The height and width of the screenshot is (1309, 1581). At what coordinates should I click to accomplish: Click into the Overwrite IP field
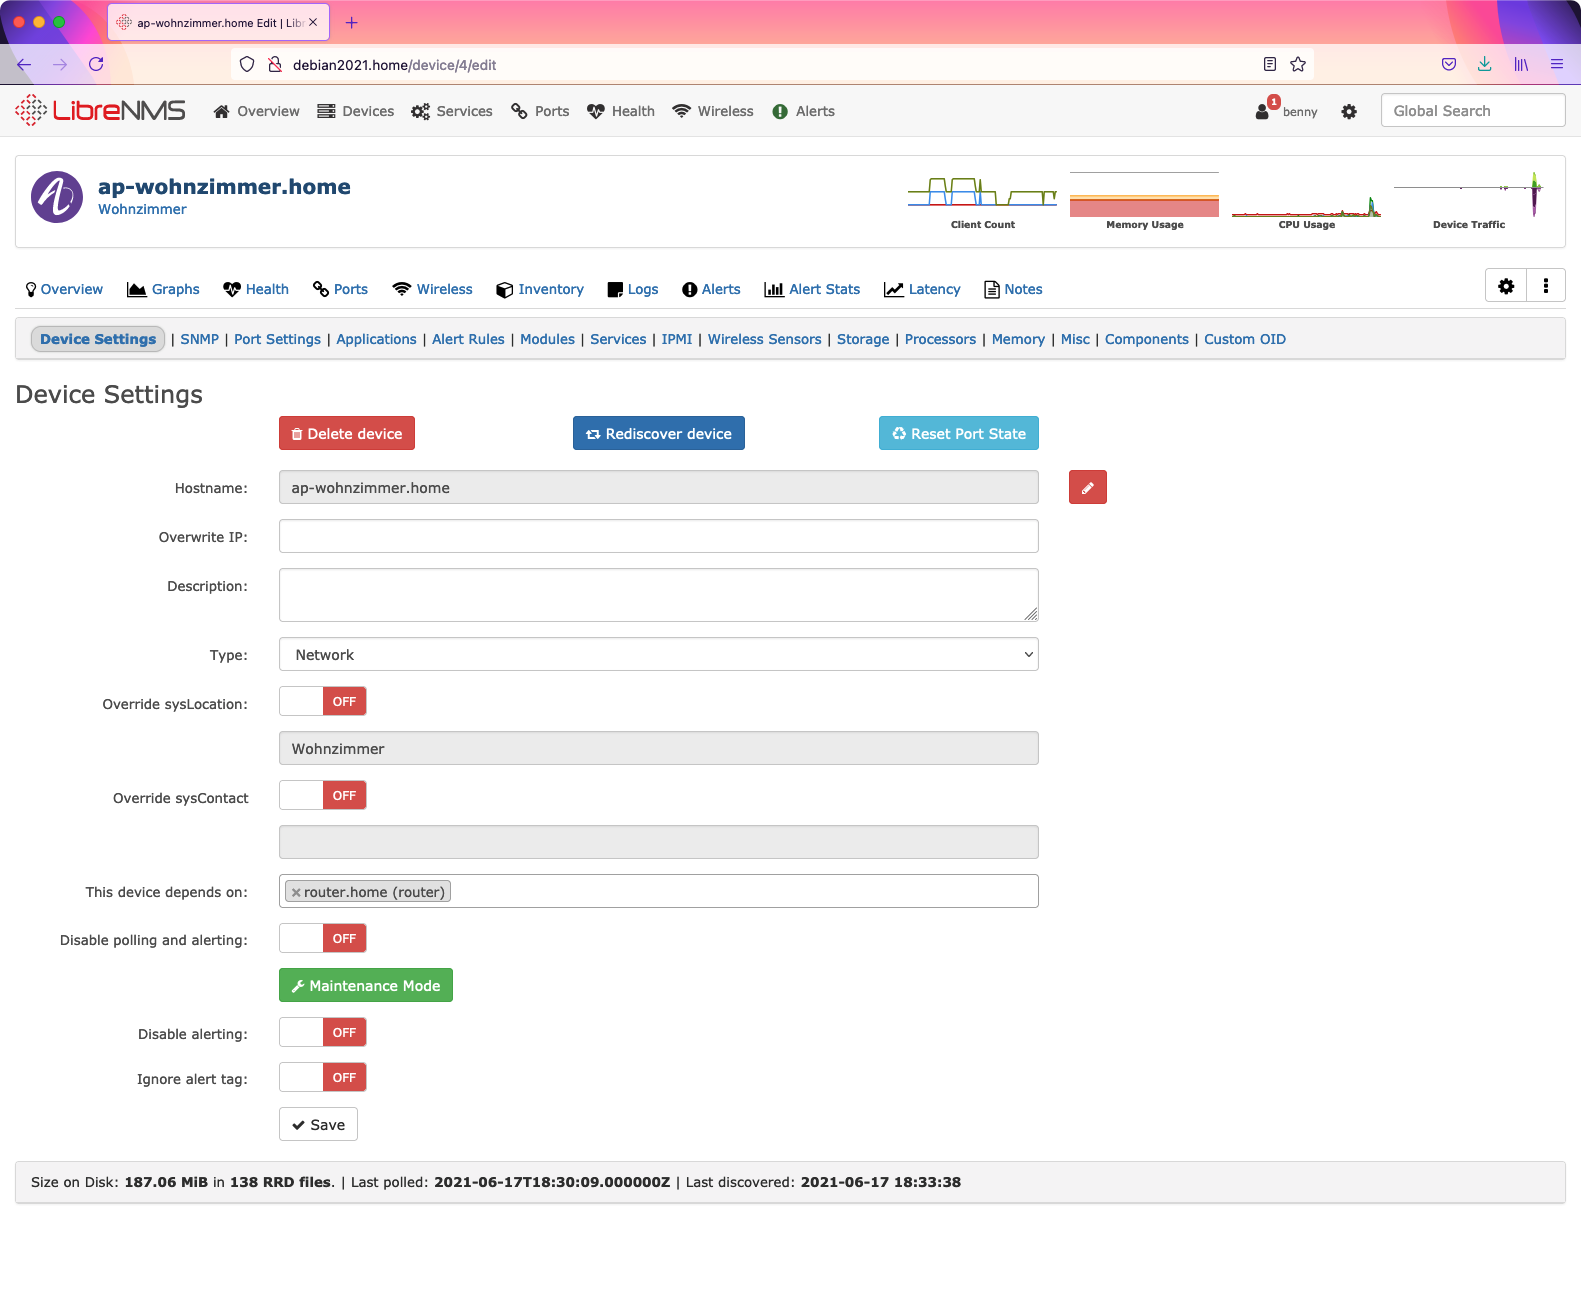point(658,537)
